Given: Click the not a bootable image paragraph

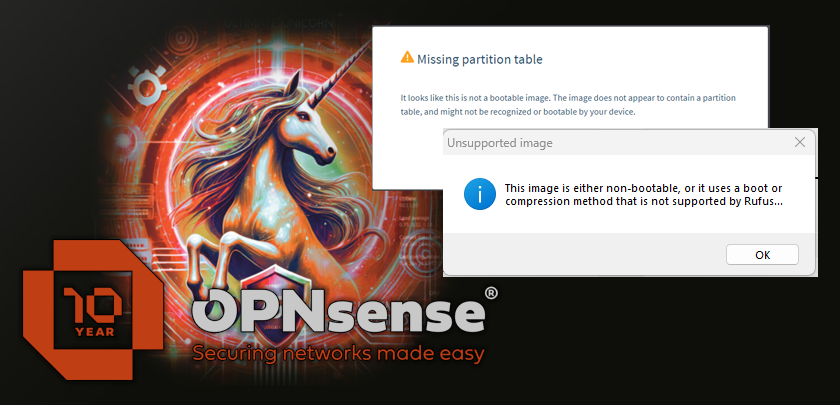Looking at the screenshot, I should (568, 105).
